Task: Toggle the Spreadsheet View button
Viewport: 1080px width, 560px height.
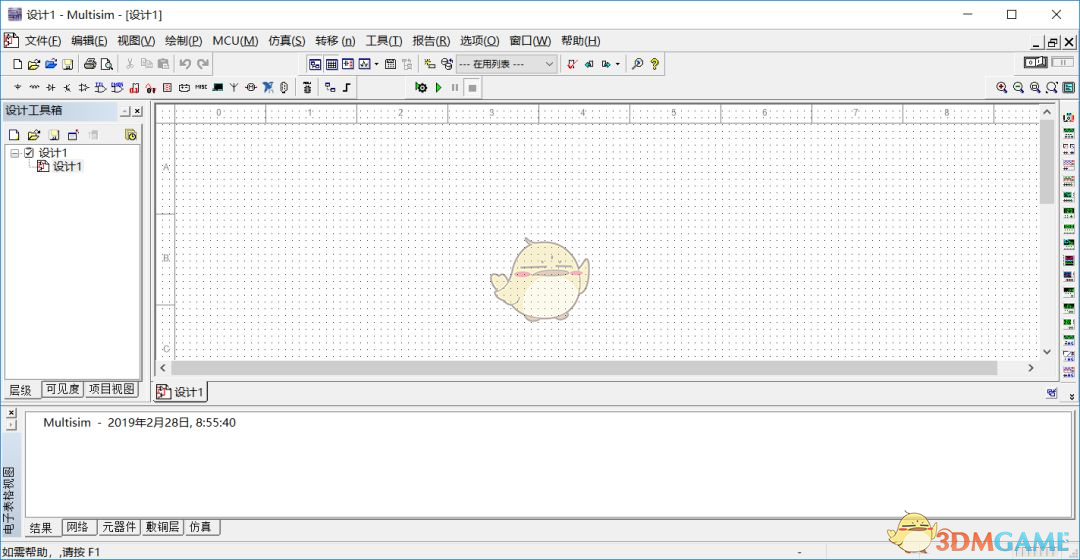Action: point(331,64)
